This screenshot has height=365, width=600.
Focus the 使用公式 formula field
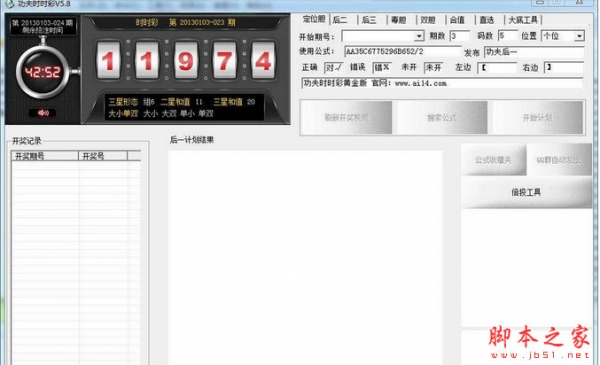pos(403,52)
